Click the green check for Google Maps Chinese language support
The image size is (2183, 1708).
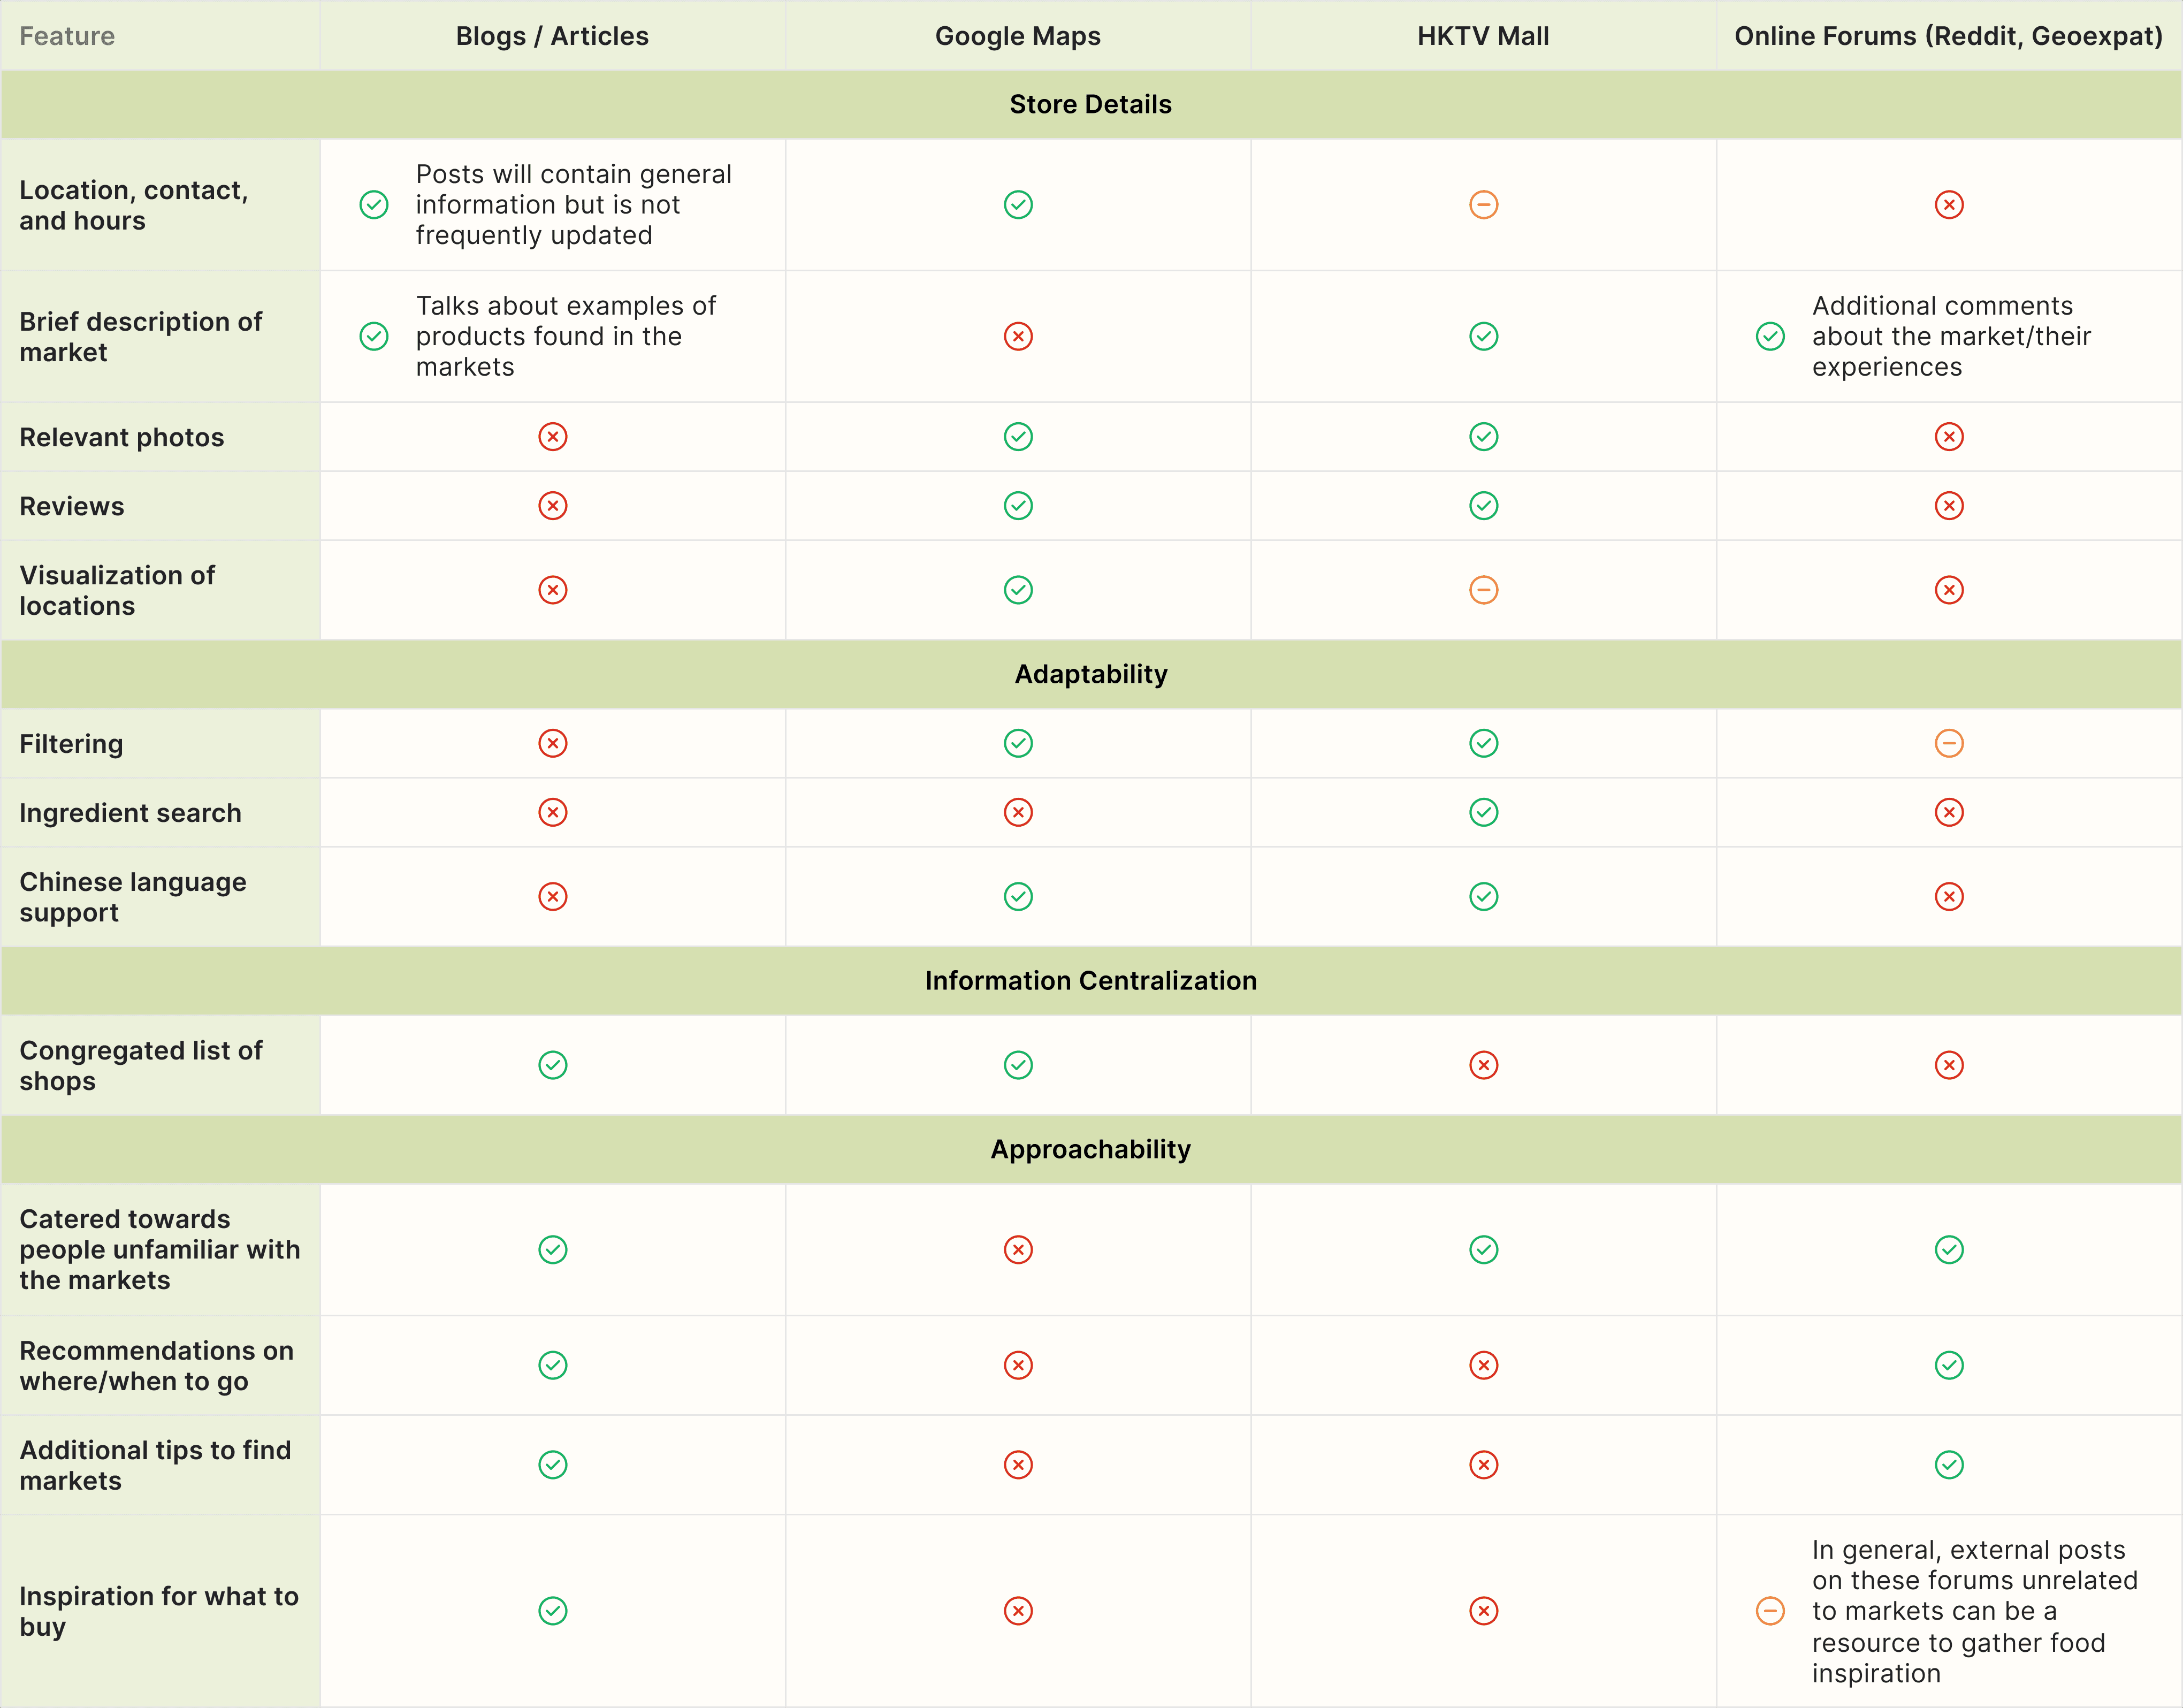[1018, 896]
